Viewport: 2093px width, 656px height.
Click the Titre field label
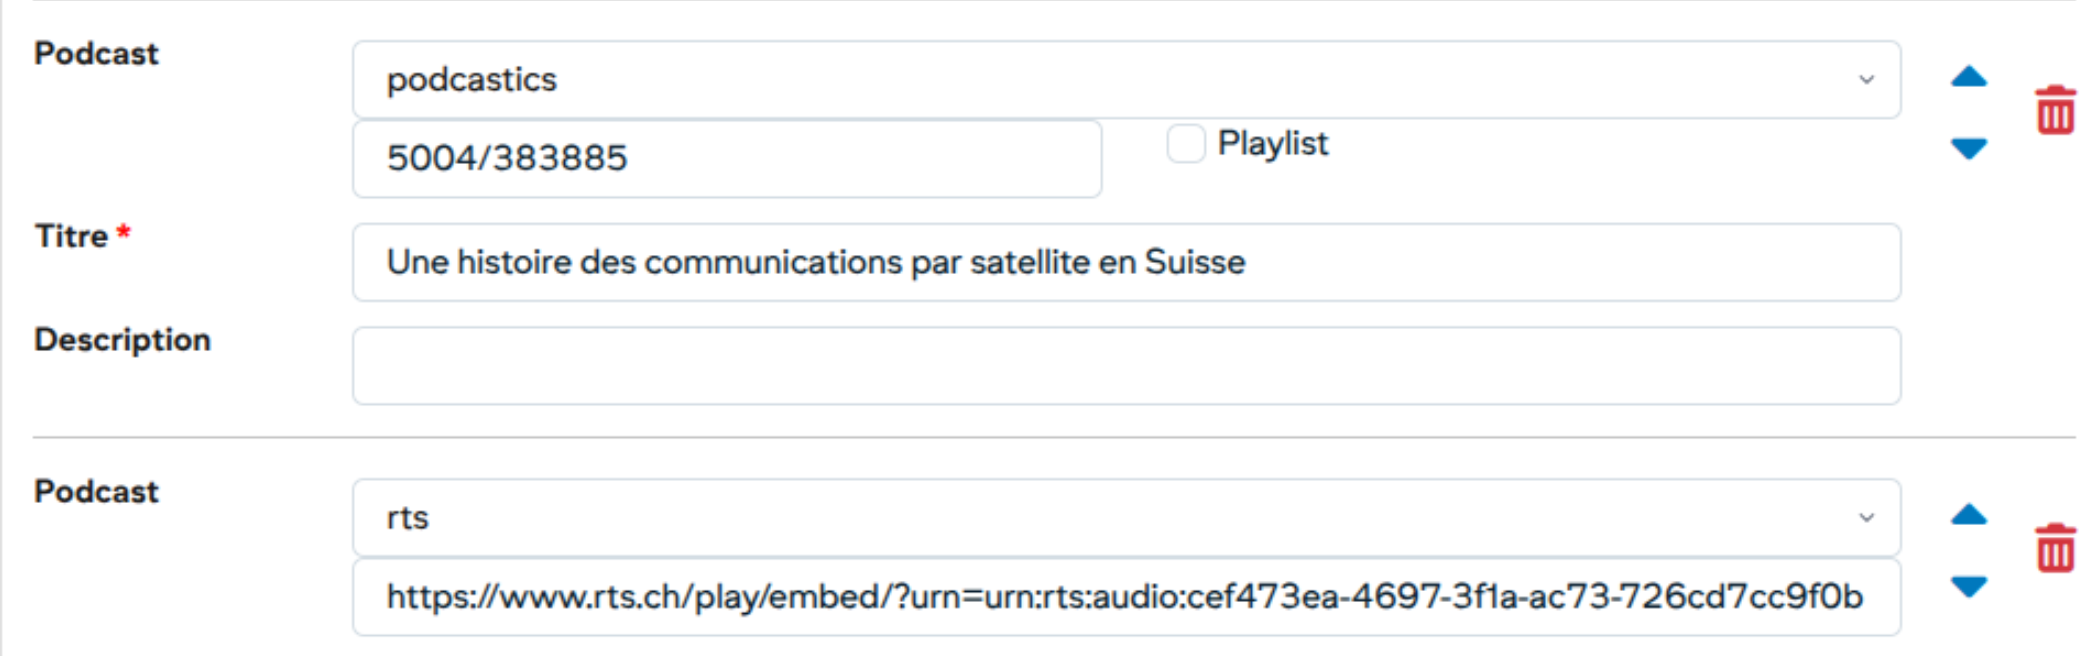[72, 236]
